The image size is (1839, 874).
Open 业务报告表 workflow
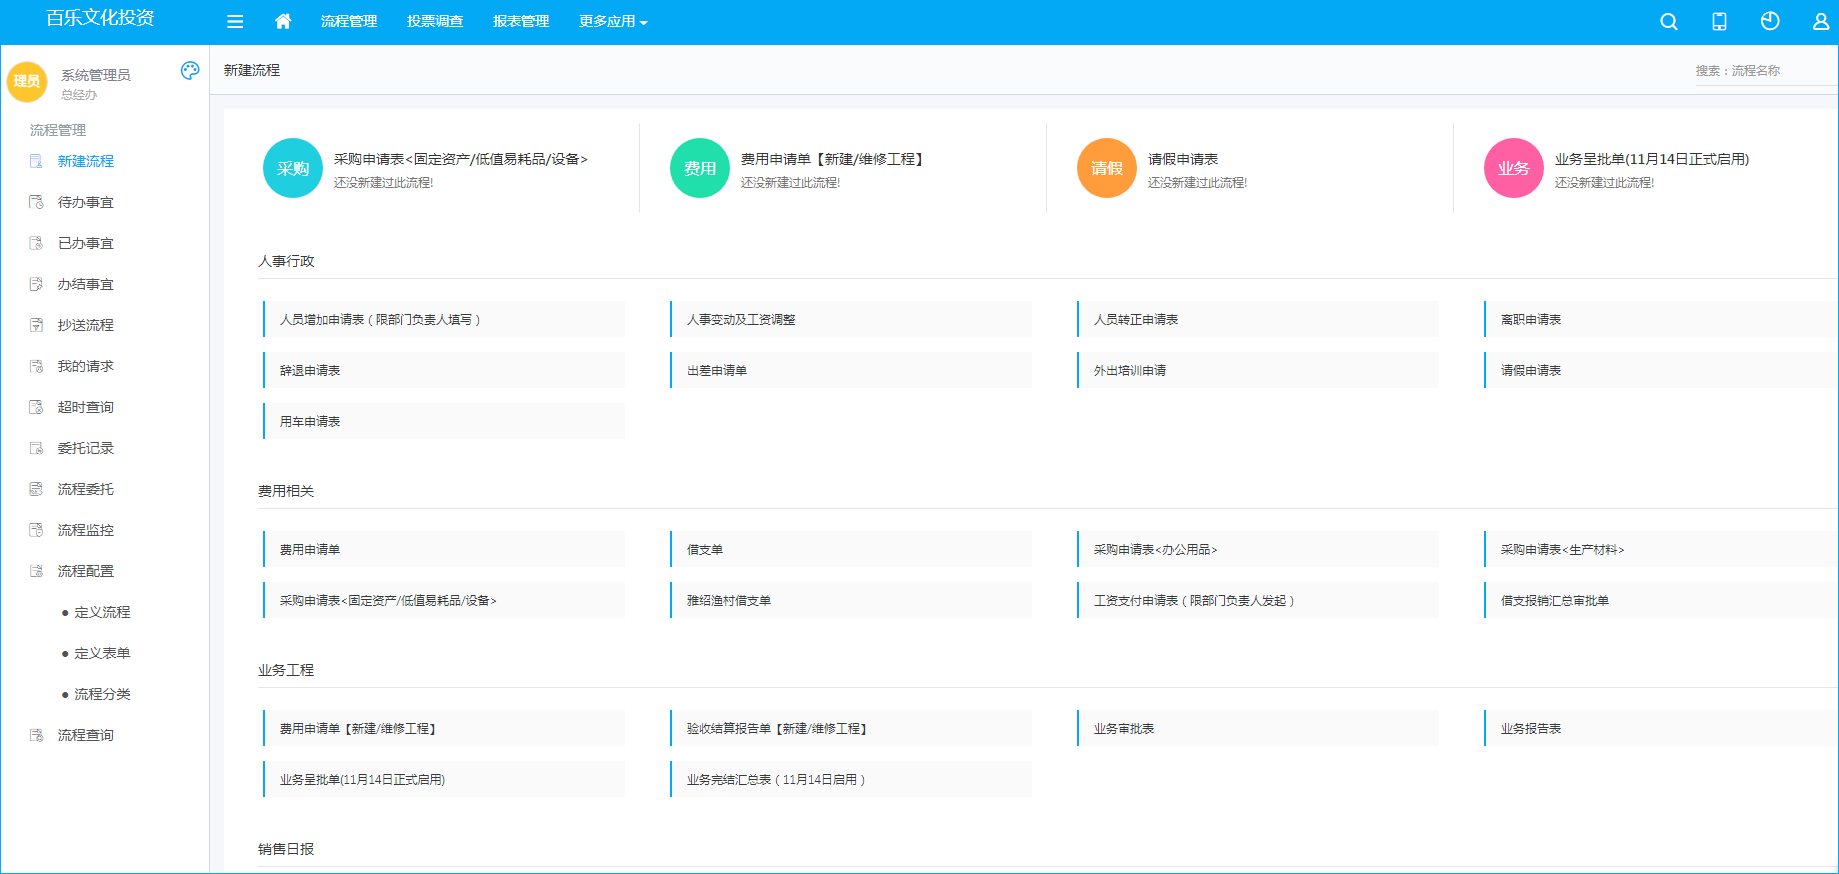1661,728
